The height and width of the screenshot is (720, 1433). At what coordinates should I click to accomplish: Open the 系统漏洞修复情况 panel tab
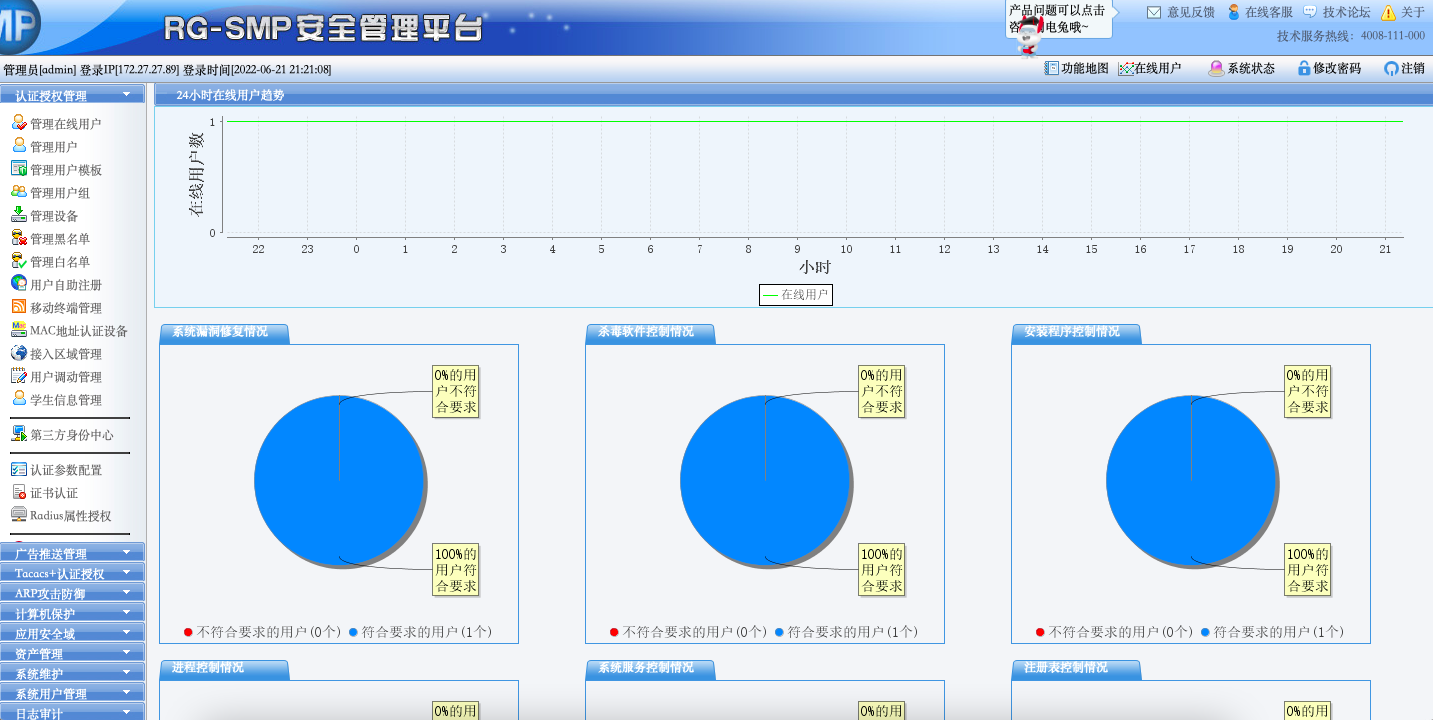click(220, 332)
